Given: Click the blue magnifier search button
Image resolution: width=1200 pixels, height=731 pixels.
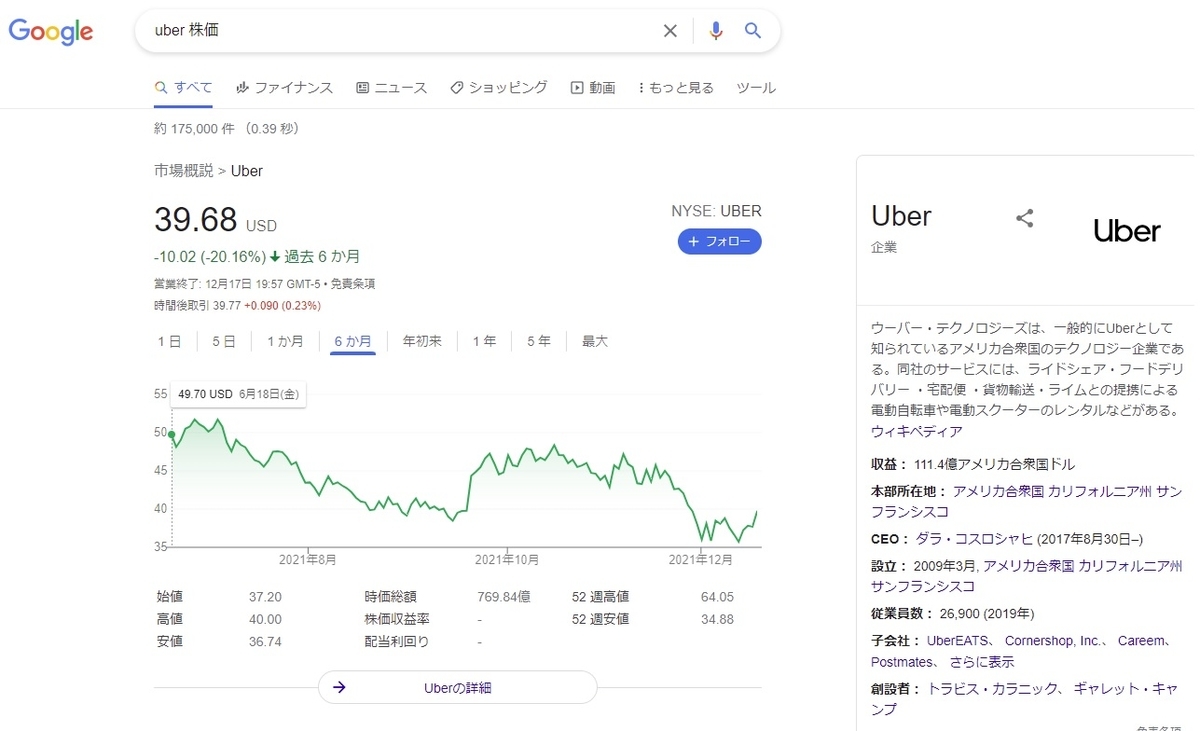Looking at the screenshot, I should [753, 31].
